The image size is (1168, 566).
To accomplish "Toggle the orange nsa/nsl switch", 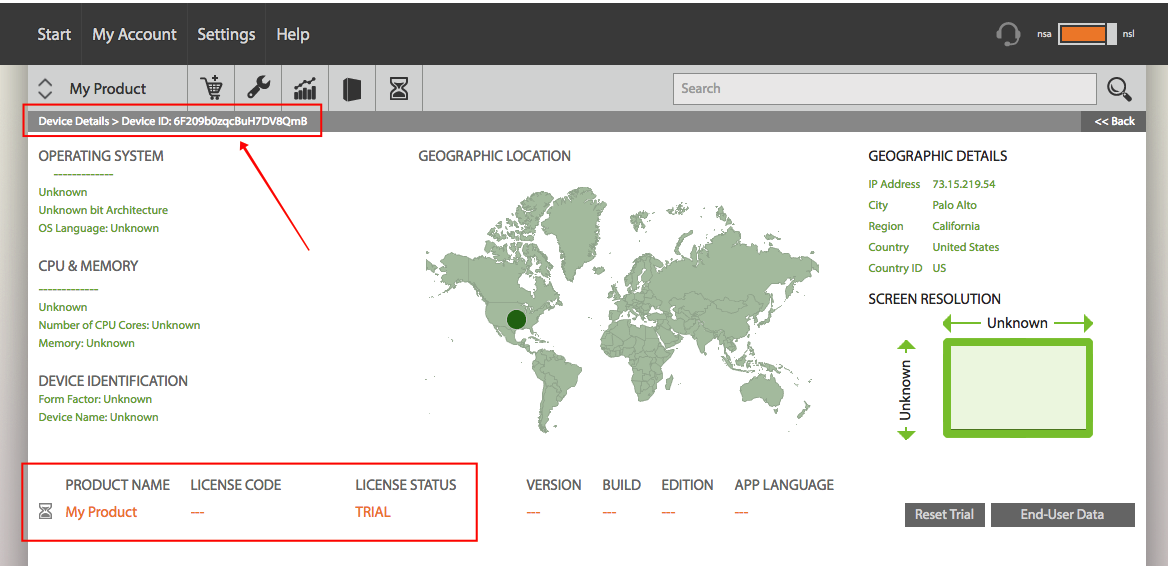I will point(1087,34).
